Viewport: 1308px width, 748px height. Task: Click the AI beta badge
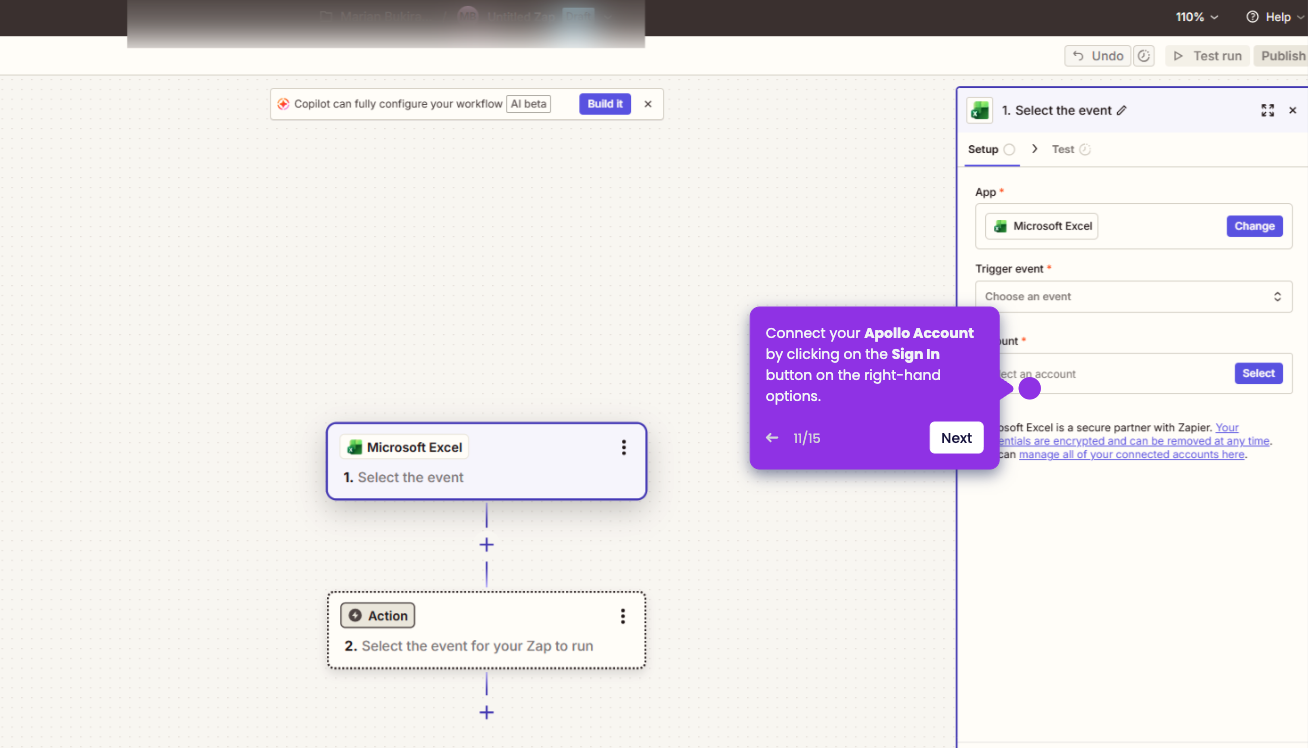point(528,104)
